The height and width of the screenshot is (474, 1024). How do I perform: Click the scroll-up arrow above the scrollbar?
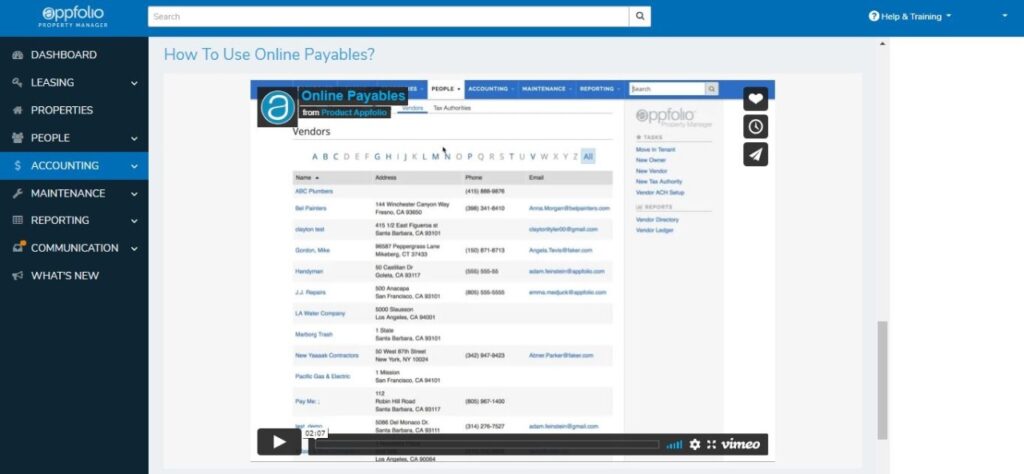click(x=882, y=44)
